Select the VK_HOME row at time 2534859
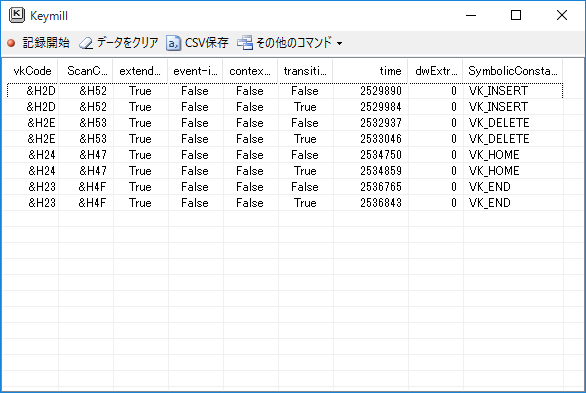This screenshot has width=586, height=393. [x=285, y=171]
